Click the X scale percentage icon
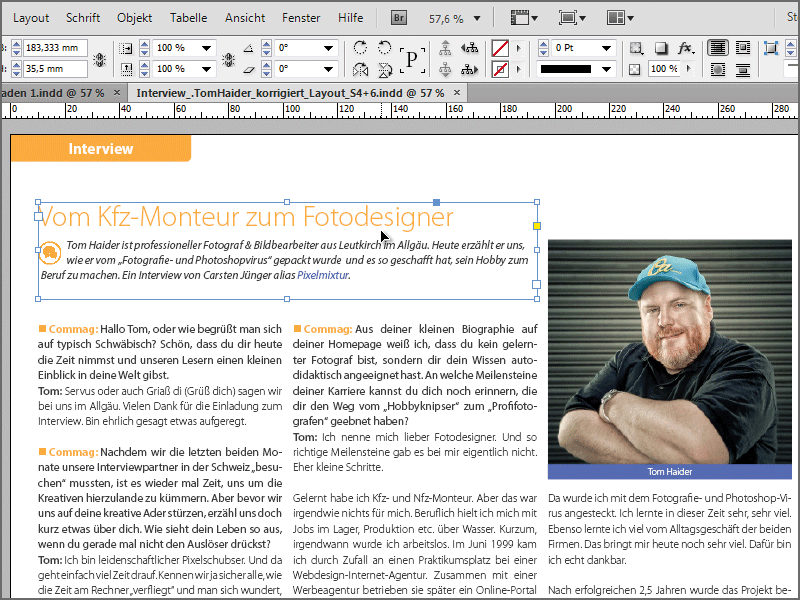The height and width of the screenshot is (600, 800). [126, 48]
